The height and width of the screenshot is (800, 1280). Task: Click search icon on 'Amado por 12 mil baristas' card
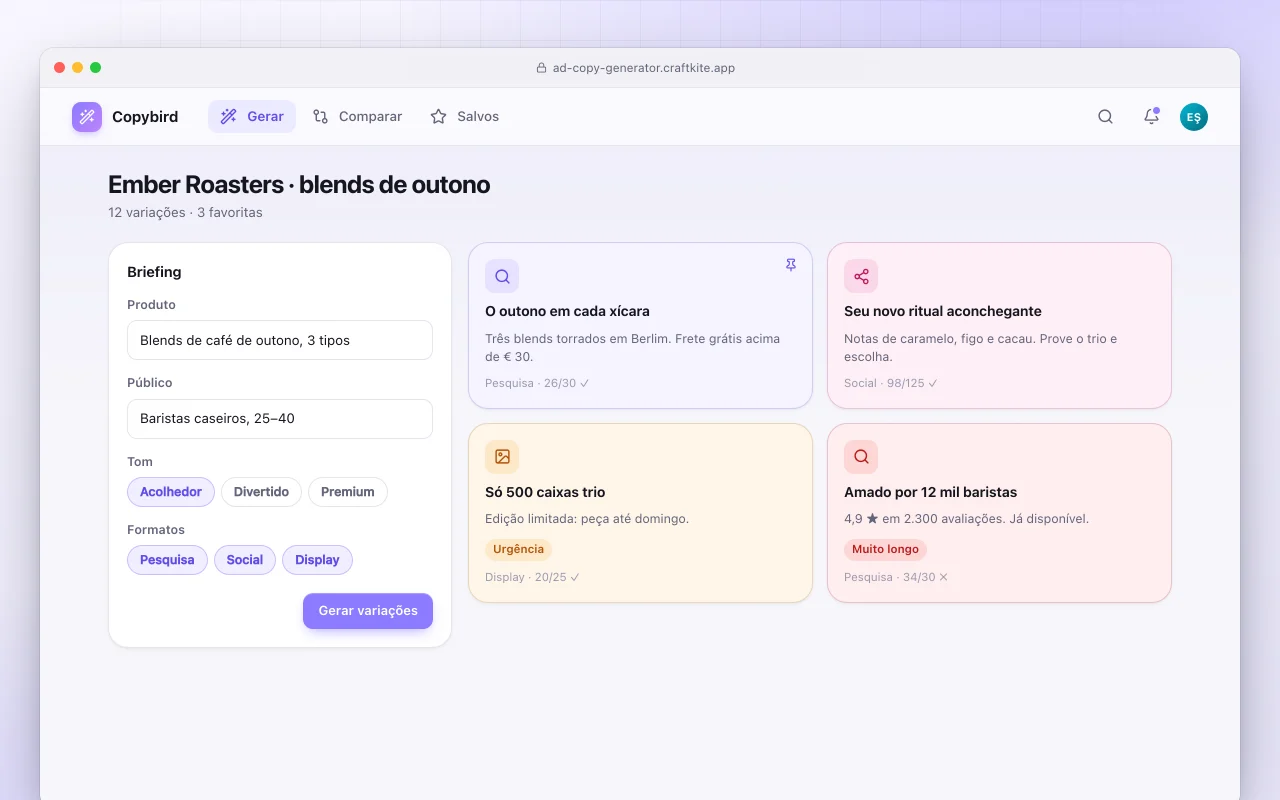point(861,457)
